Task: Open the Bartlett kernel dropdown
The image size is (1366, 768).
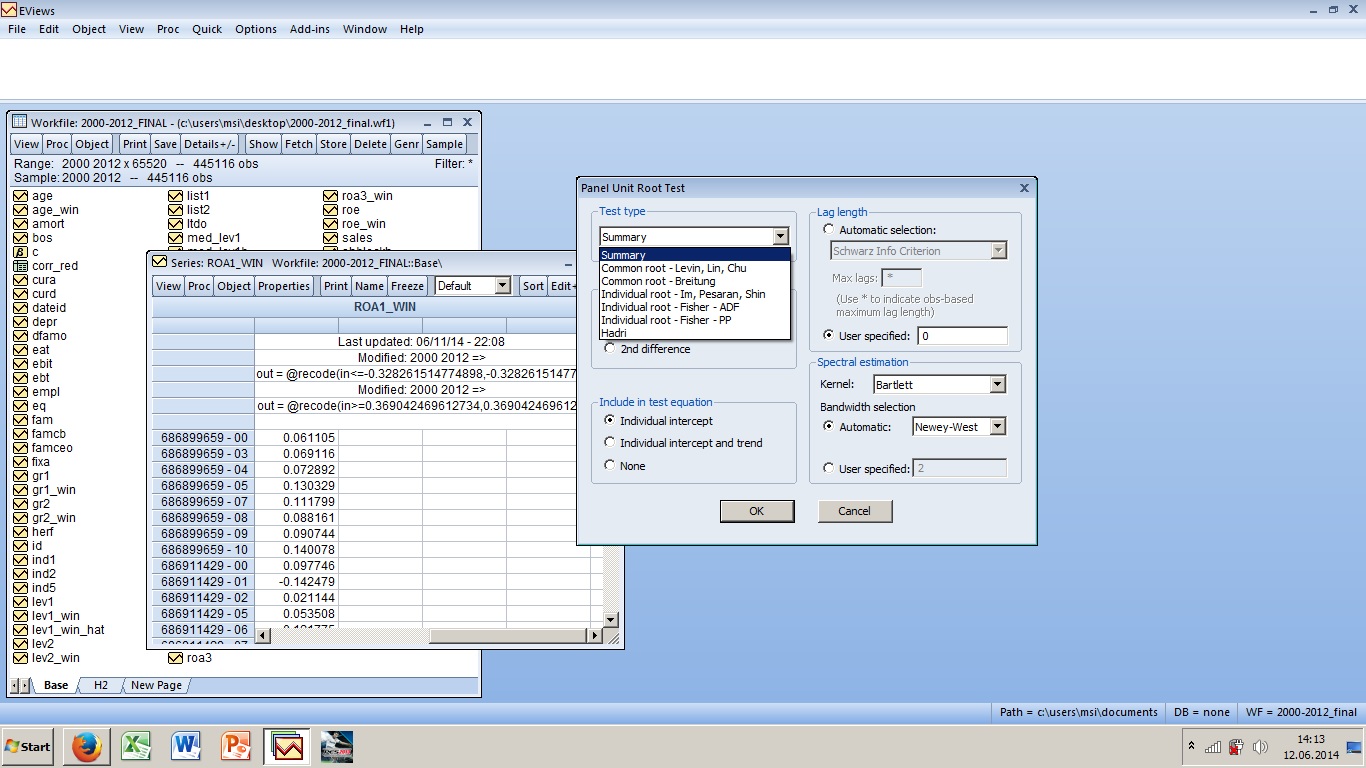Action: coord(995,384)
